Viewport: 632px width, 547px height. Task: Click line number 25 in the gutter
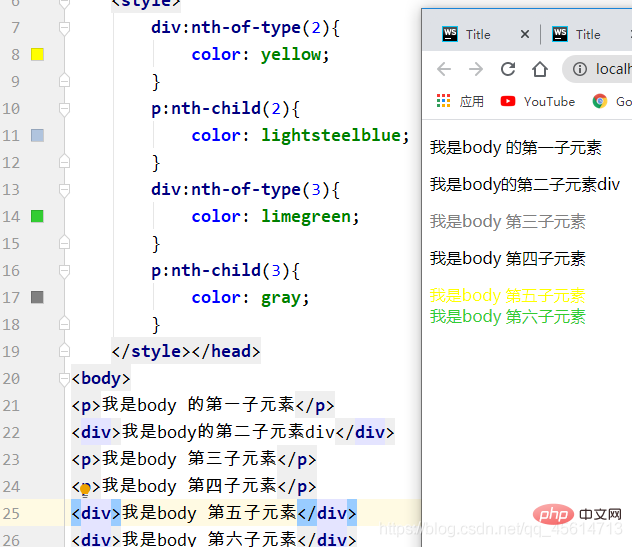tap(11, 513)
